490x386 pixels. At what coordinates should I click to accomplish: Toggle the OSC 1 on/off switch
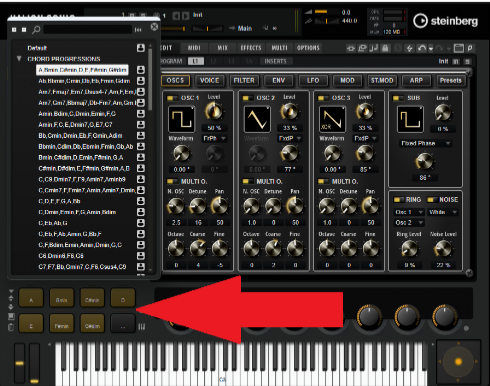tap(172, 98)
